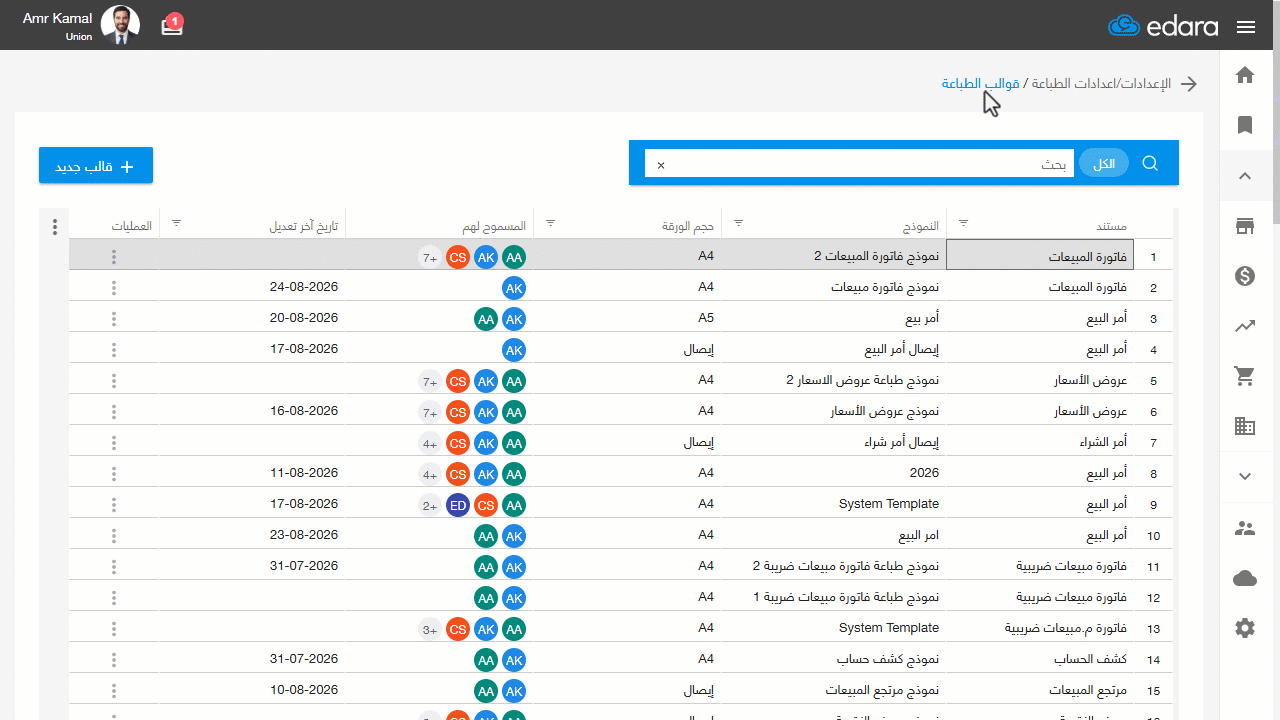The width and height of the screenshot is (1280, 720).
Task: Open actions menu for row 3 أمر بيع
Action: (x=114, y=319)
